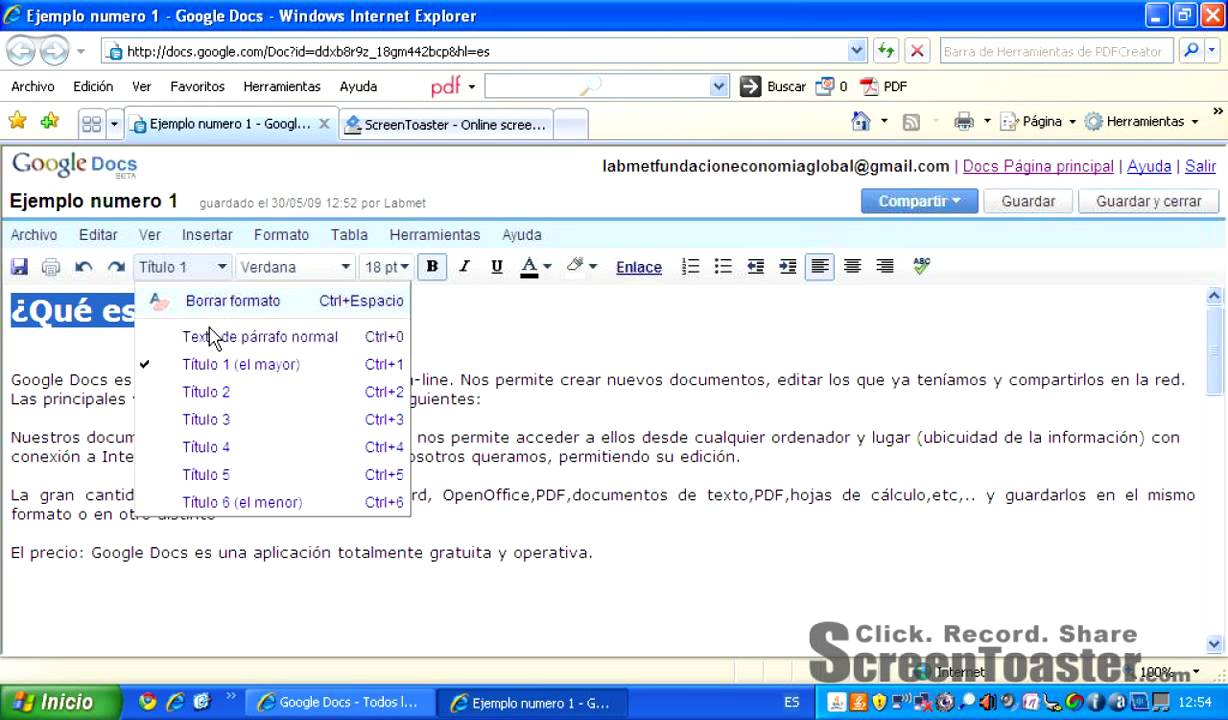The width and height of the screenshot is (1228, 720).
Task: Open the Docs Página principal link
Action: coord(1038,167)
